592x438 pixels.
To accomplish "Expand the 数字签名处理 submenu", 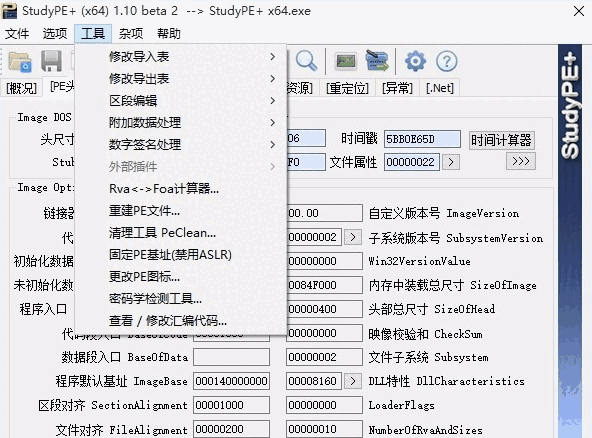I will coord(181,145).
